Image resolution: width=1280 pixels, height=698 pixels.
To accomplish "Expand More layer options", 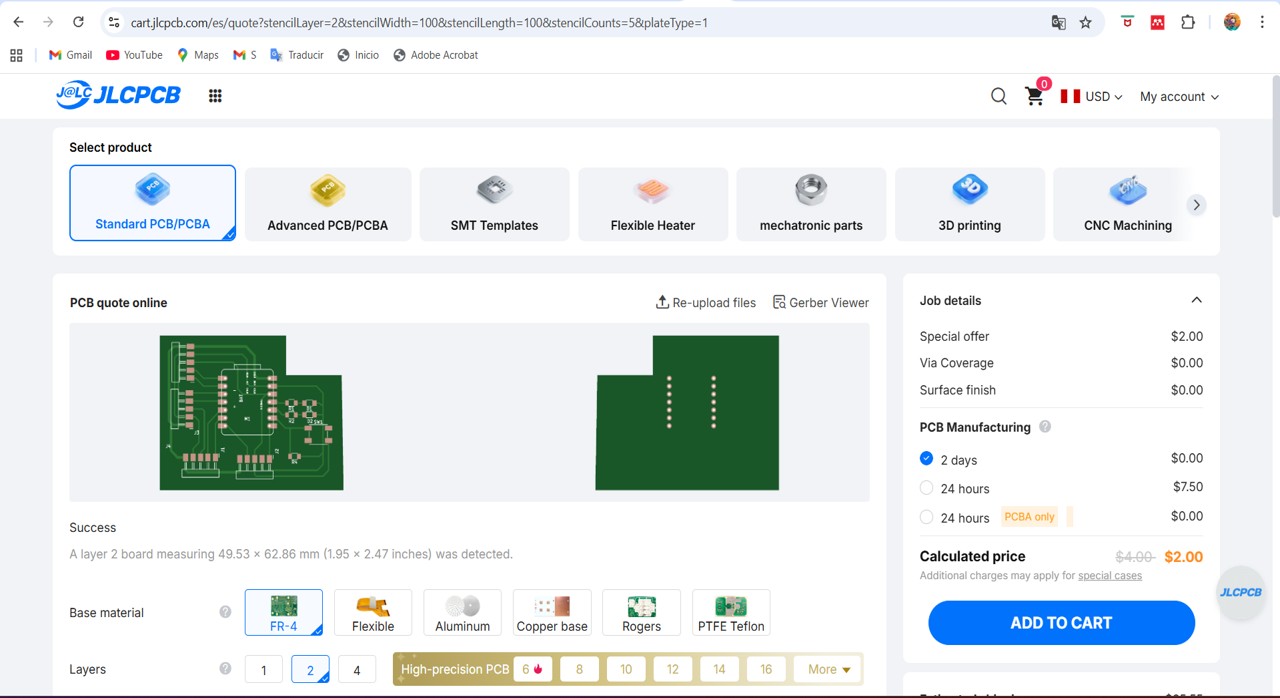I will [828, 669].
